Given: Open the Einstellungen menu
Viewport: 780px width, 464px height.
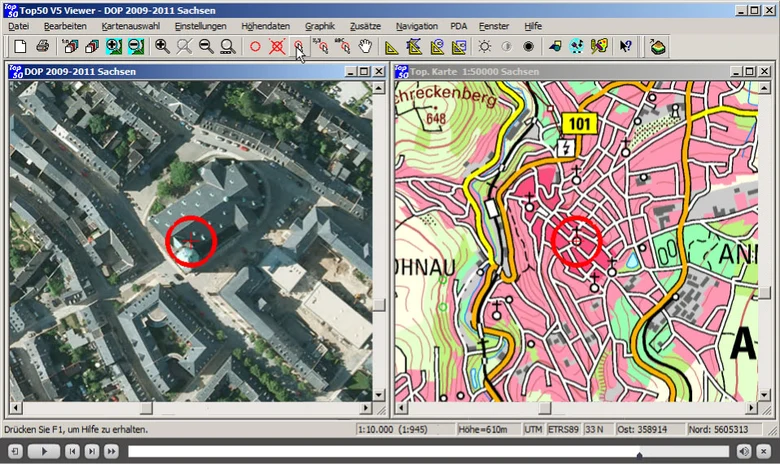Looking at the screenshot, I should pyautogui.click(x=200, y=26).
